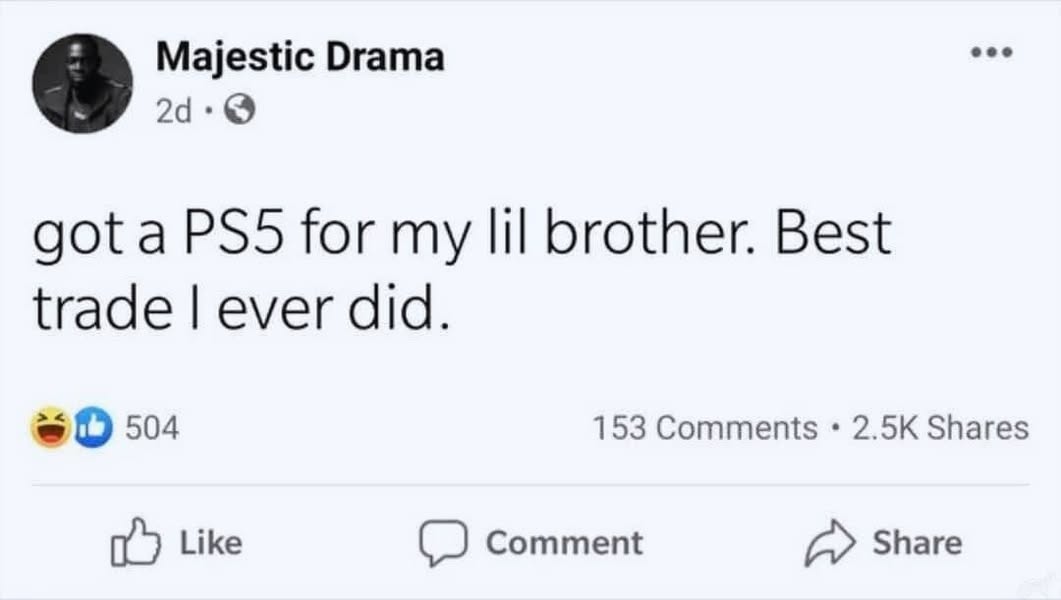
Task: View the 504 reactions count
Action: coord(152,428)
